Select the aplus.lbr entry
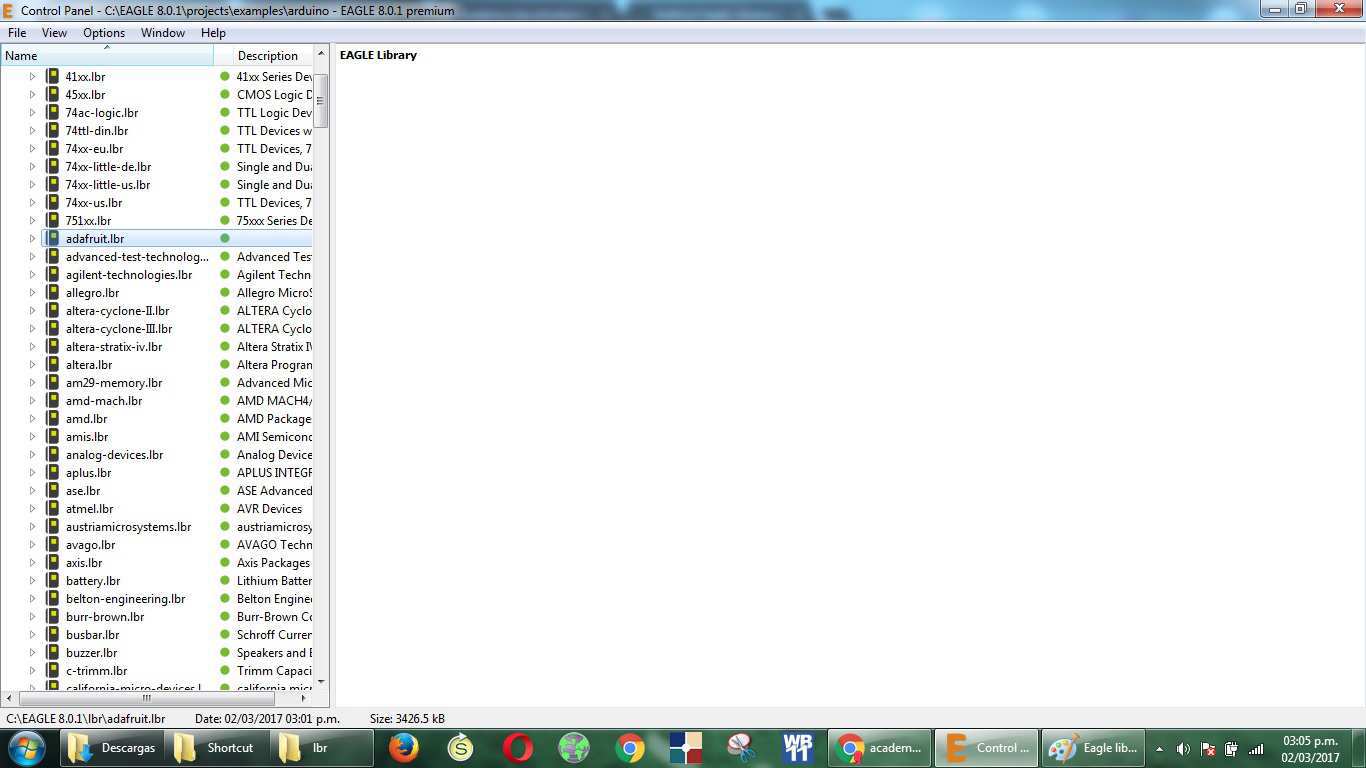The image size is (1366, 768). [x=88, y=472]
